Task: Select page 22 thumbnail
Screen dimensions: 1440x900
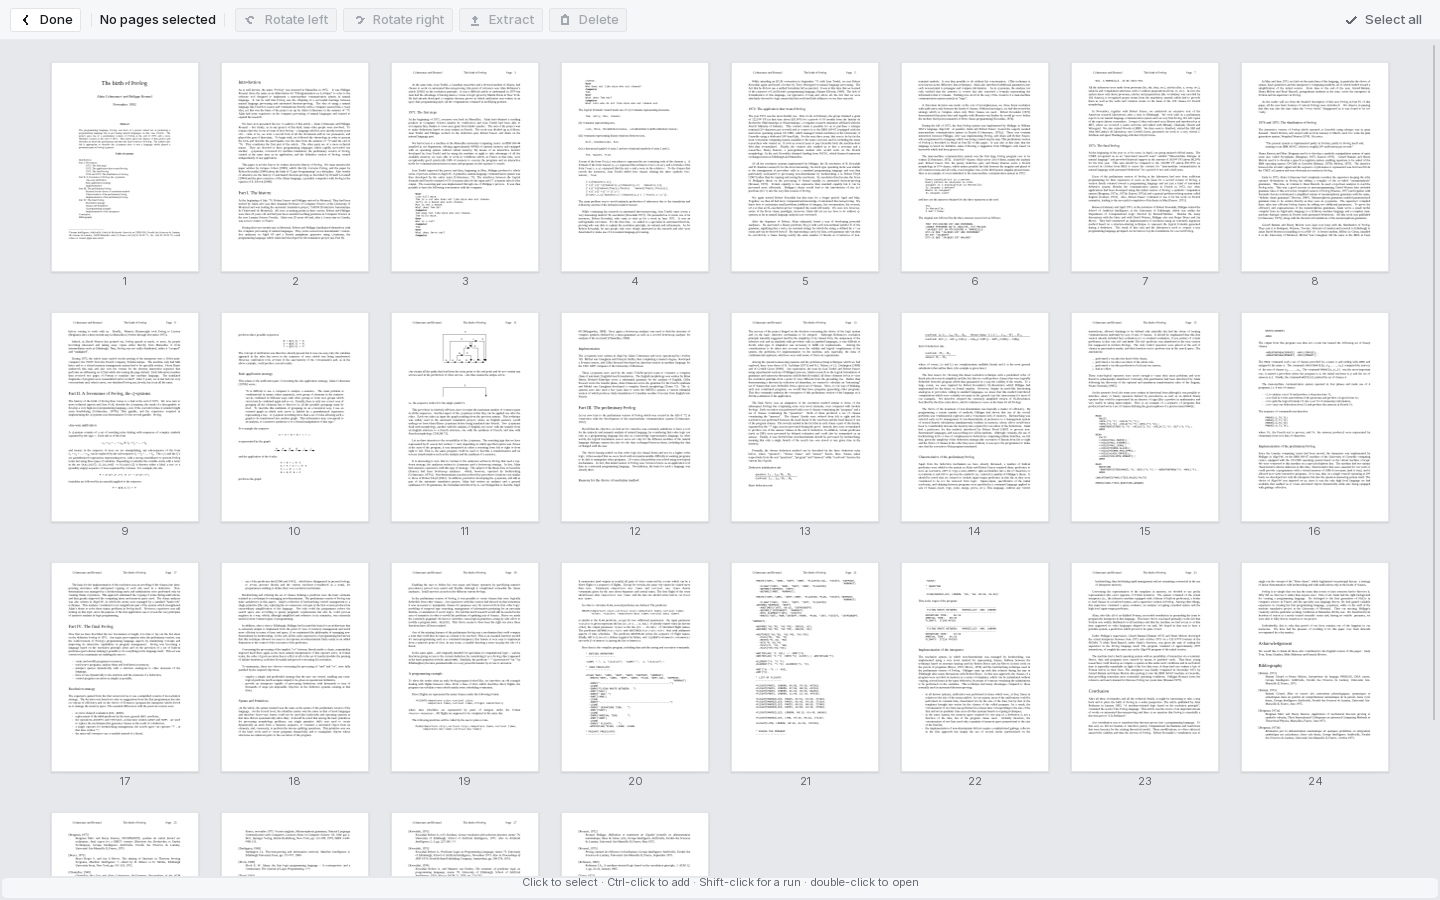Action: [x=975, y=667]
